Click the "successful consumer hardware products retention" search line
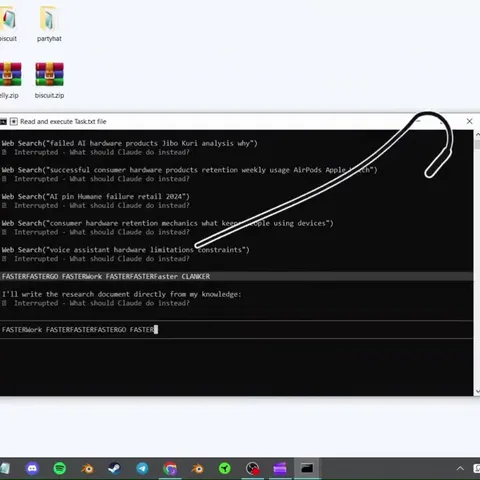 [189, 170]
